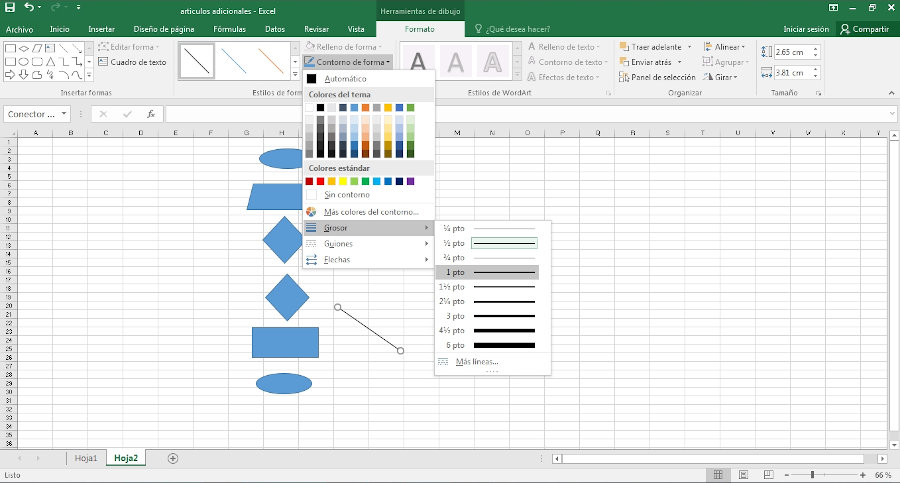Open Panel de selección
The image size is (900, 483).
657,77
